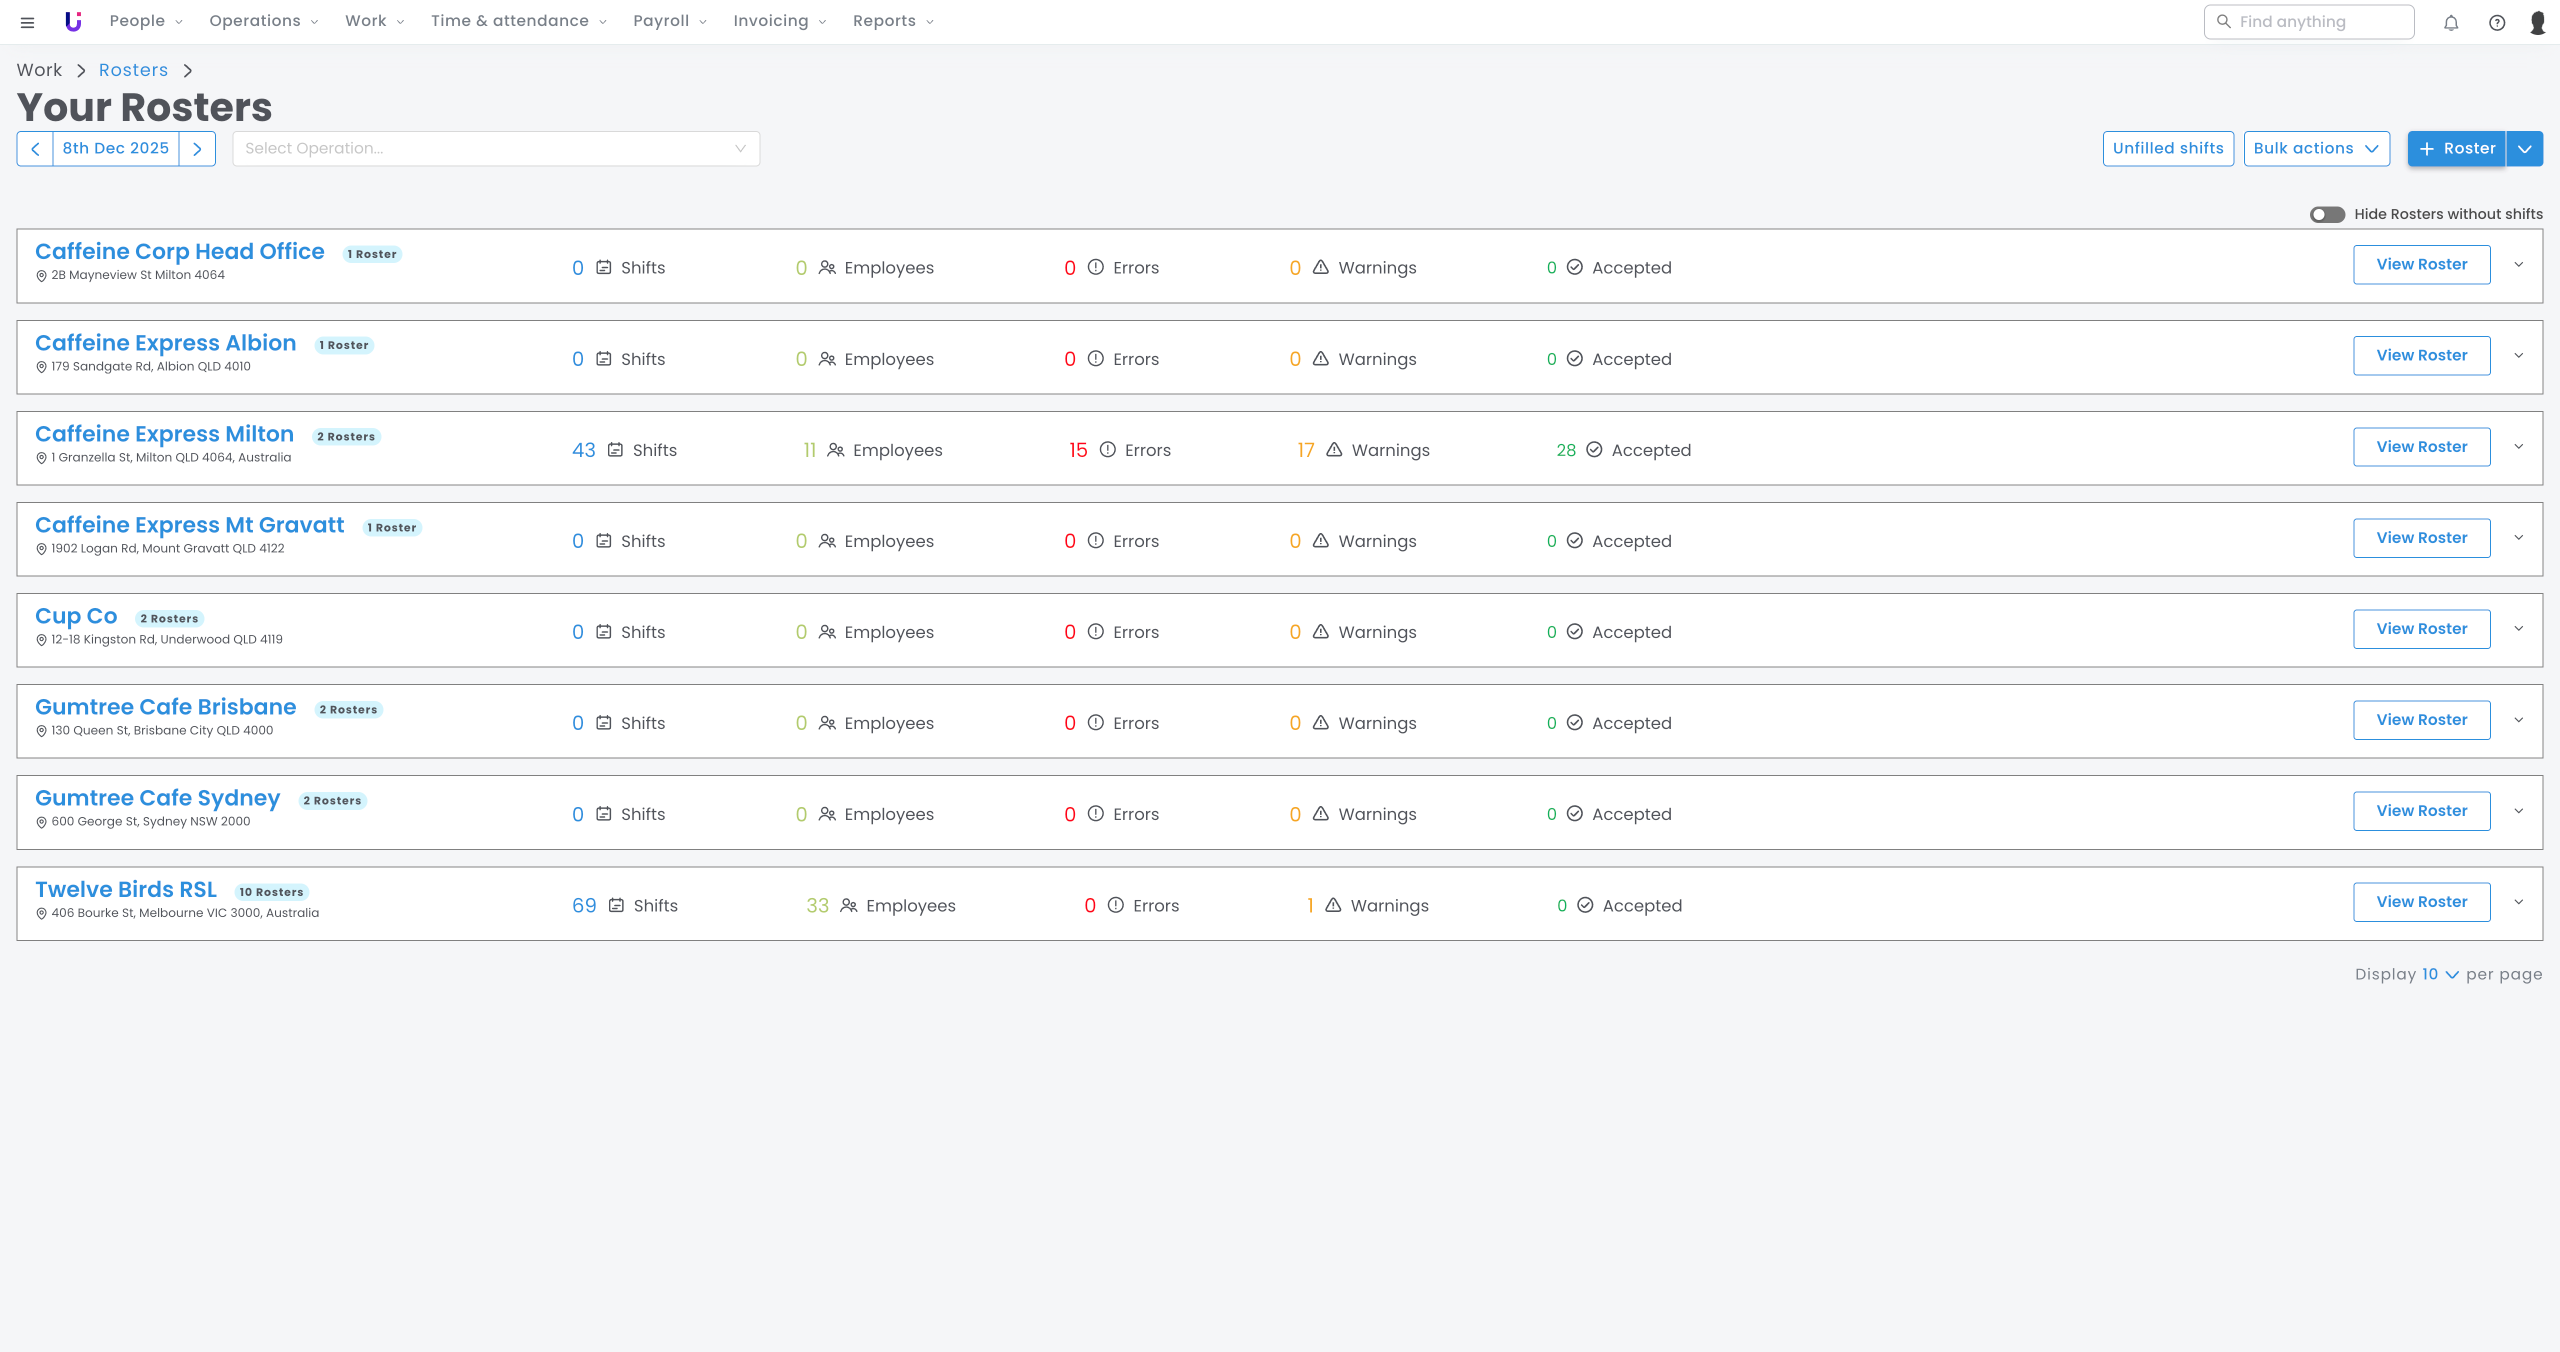This screenshot has width=2560, height=1352.
Task: Click Errors icon in Caffeine Express Milton row
Action: click(x=1108, y=450)
